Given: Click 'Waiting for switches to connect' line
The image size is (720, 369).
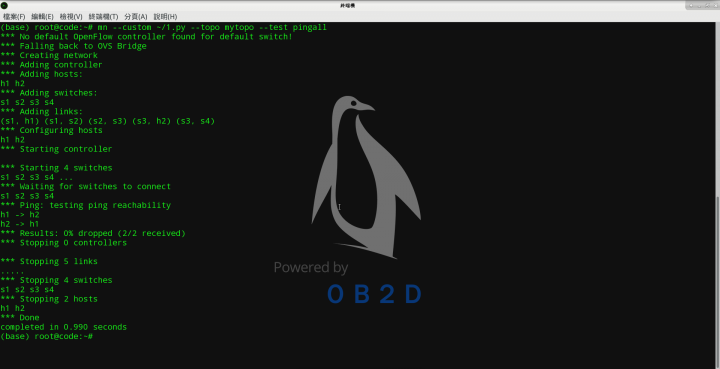Looking at the screenshot, I should (x=85, y=187).
